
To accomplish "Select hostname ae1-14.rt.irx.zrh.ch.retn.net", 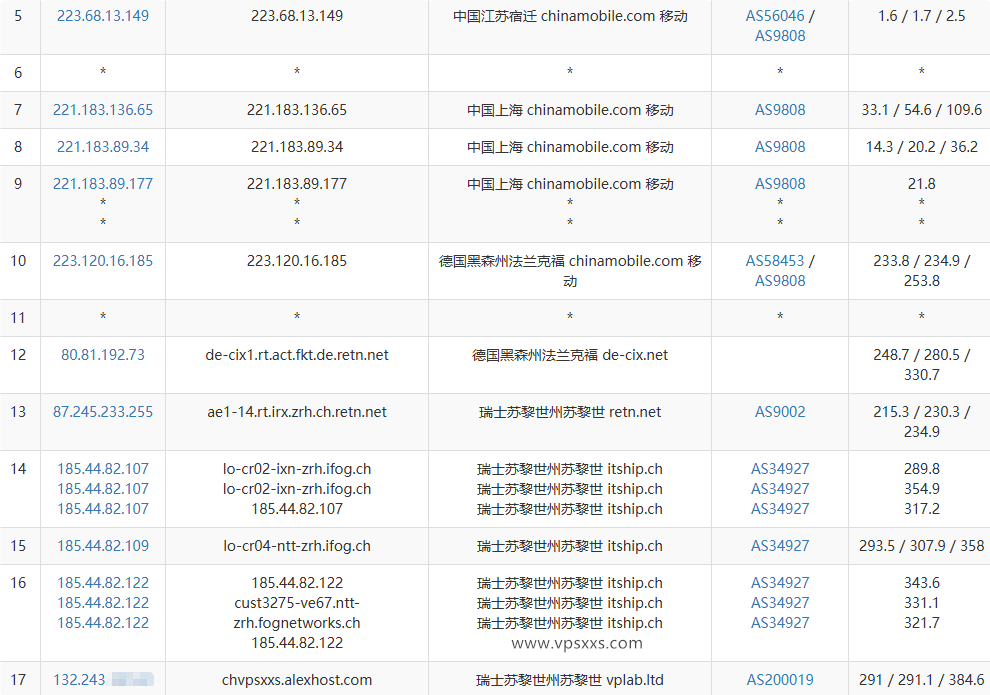I will 297,412.
